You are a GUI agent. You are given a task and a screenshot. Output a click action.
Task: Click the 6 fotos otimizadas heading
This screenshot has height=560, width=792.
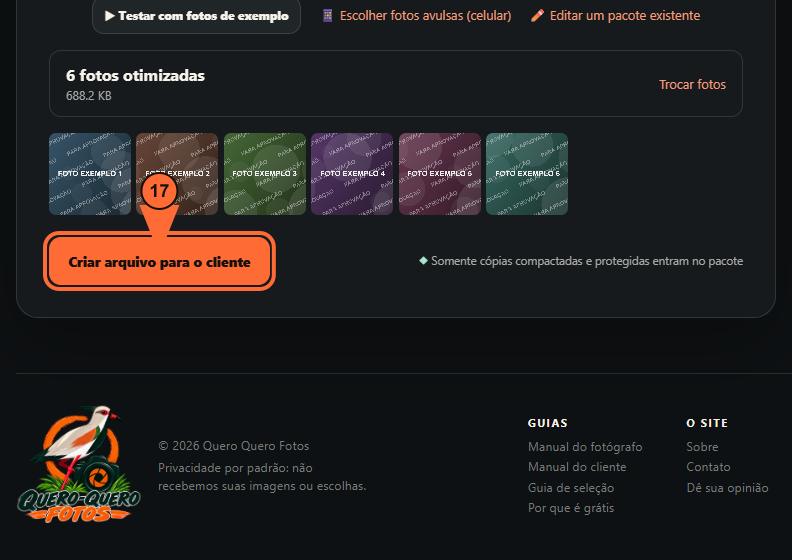pyautogui.click(x=135, y=76)
